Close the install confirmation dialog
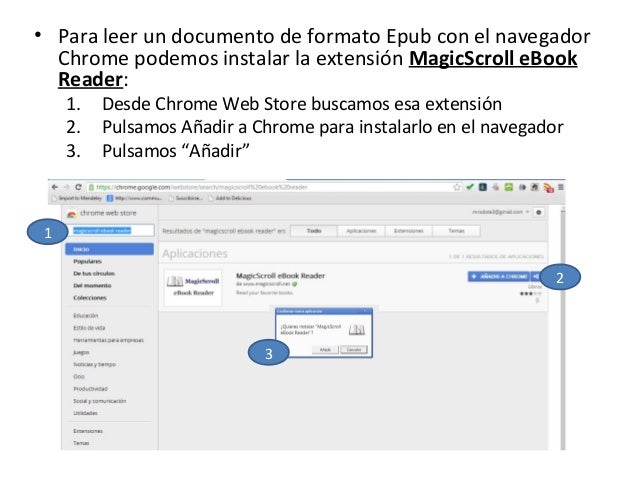The image size is (638, 479). (365, 311)
